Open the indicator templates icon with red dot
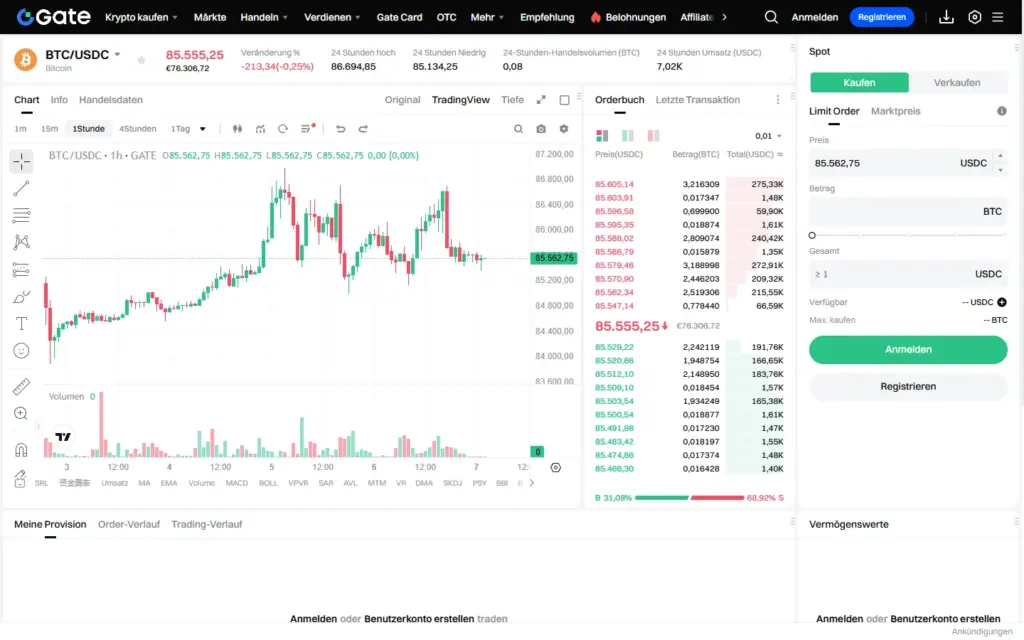 pyautogui.click(x=307, y=129)
